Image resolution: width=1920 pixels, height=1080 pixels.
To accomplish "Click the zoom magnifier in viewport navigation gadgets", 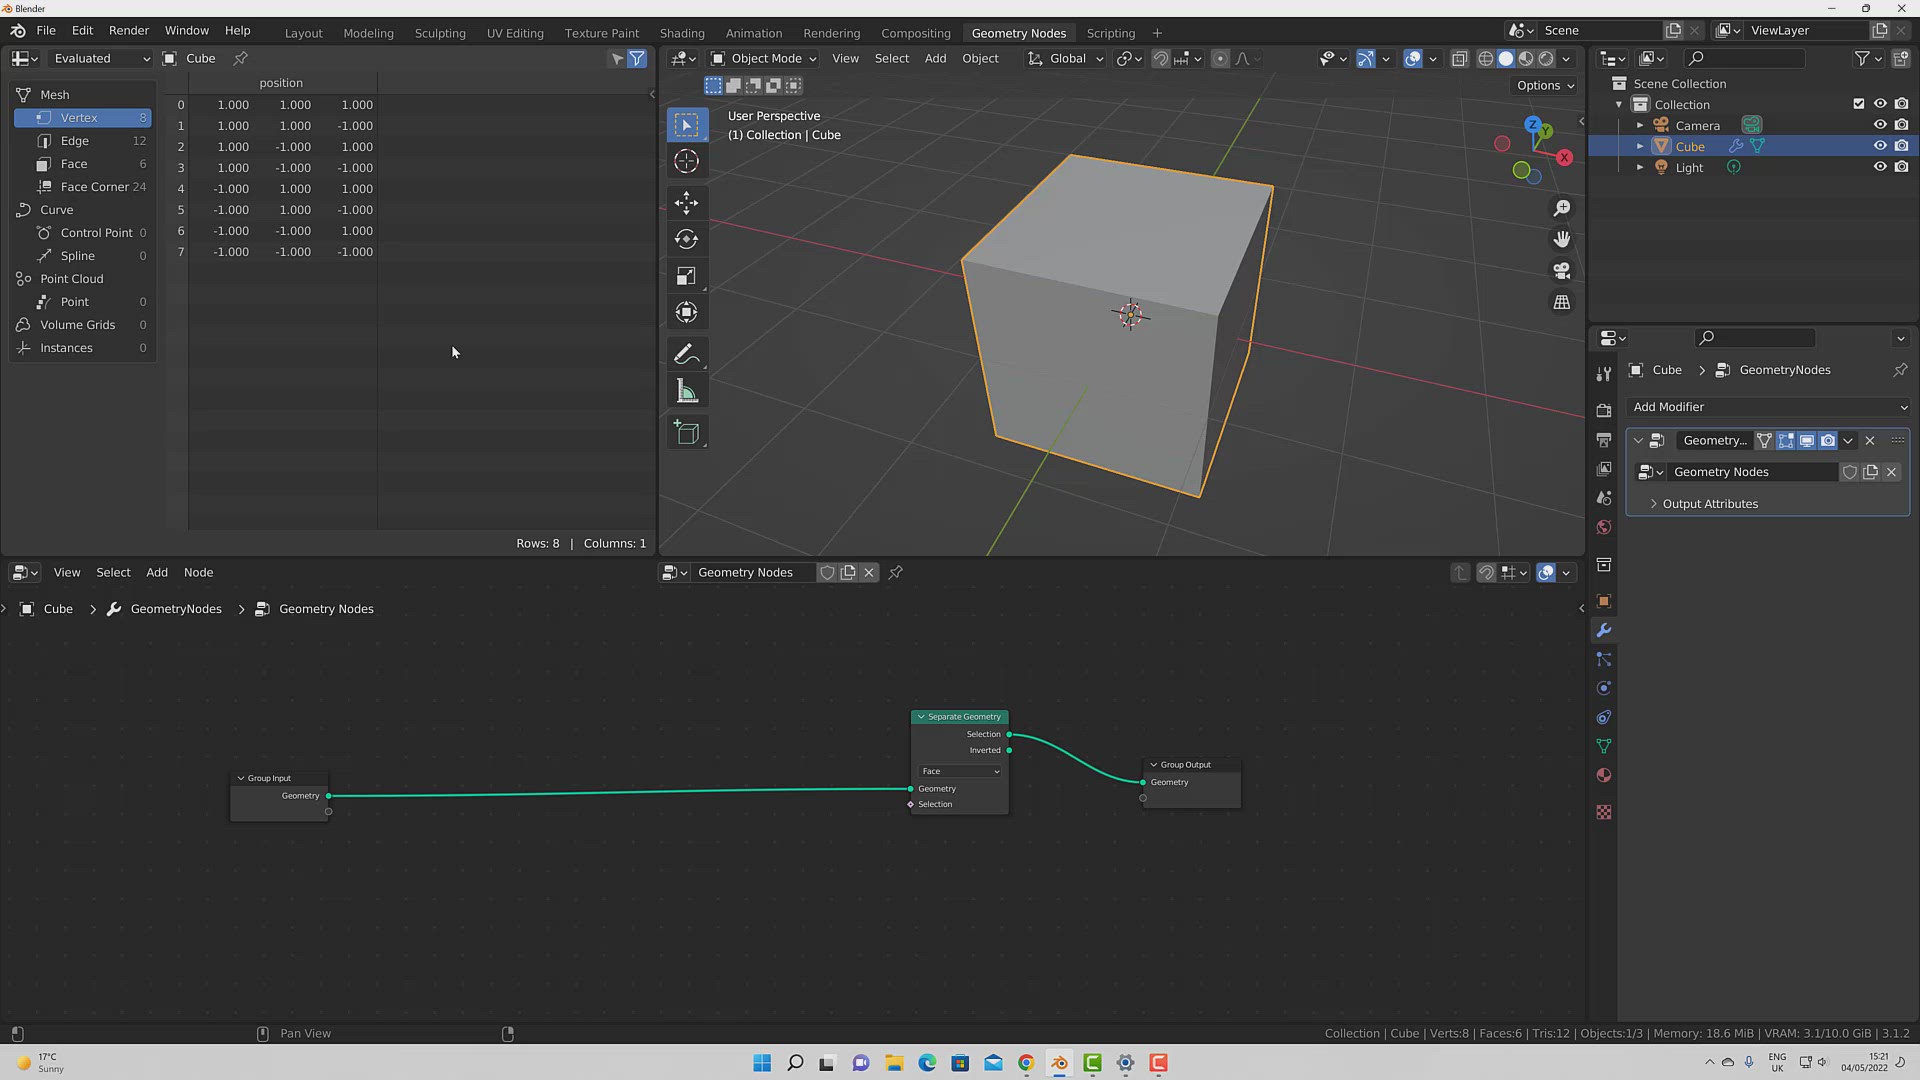I will pyautogui.click(x=1562, y=208).
